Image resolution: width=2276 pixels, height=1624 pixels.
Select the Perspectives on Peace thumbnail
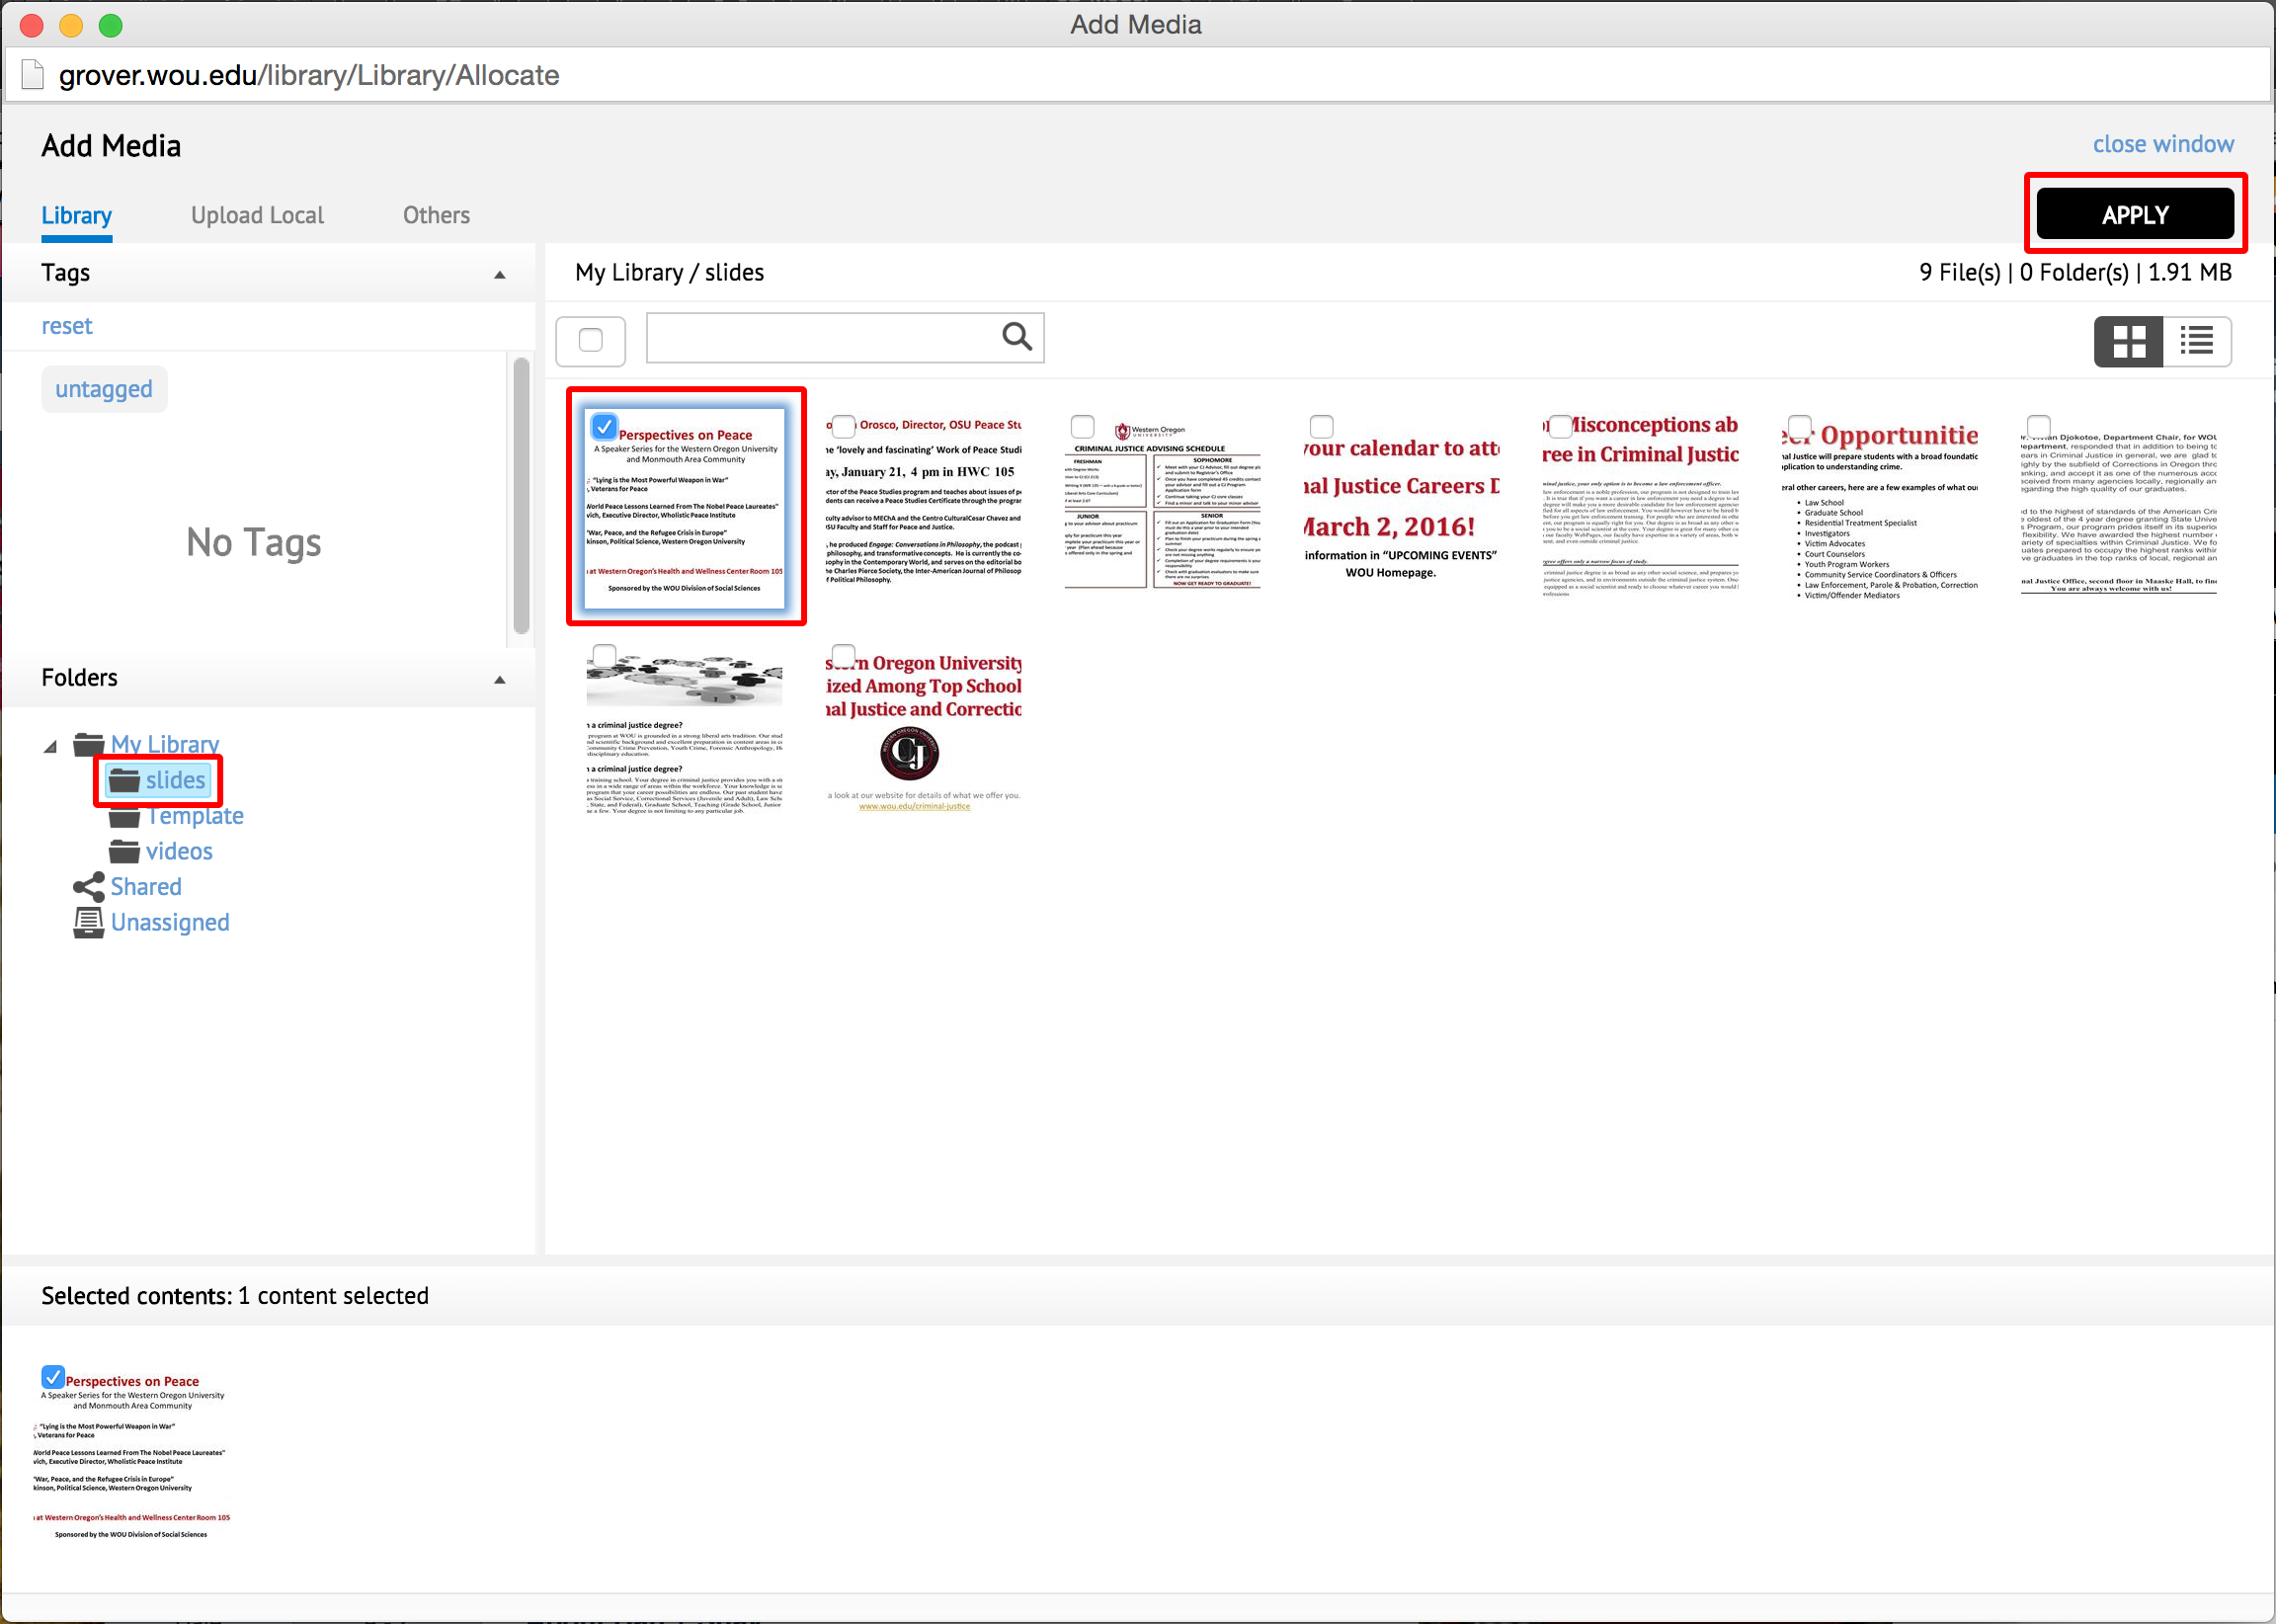pos(686,510)
